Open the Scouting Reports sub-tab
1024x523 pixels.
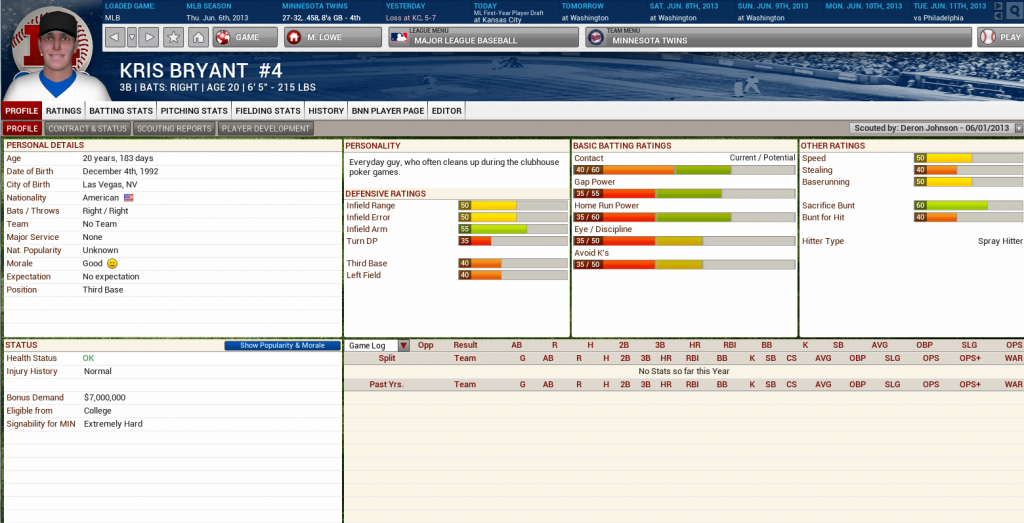click(x=174, y=128)
